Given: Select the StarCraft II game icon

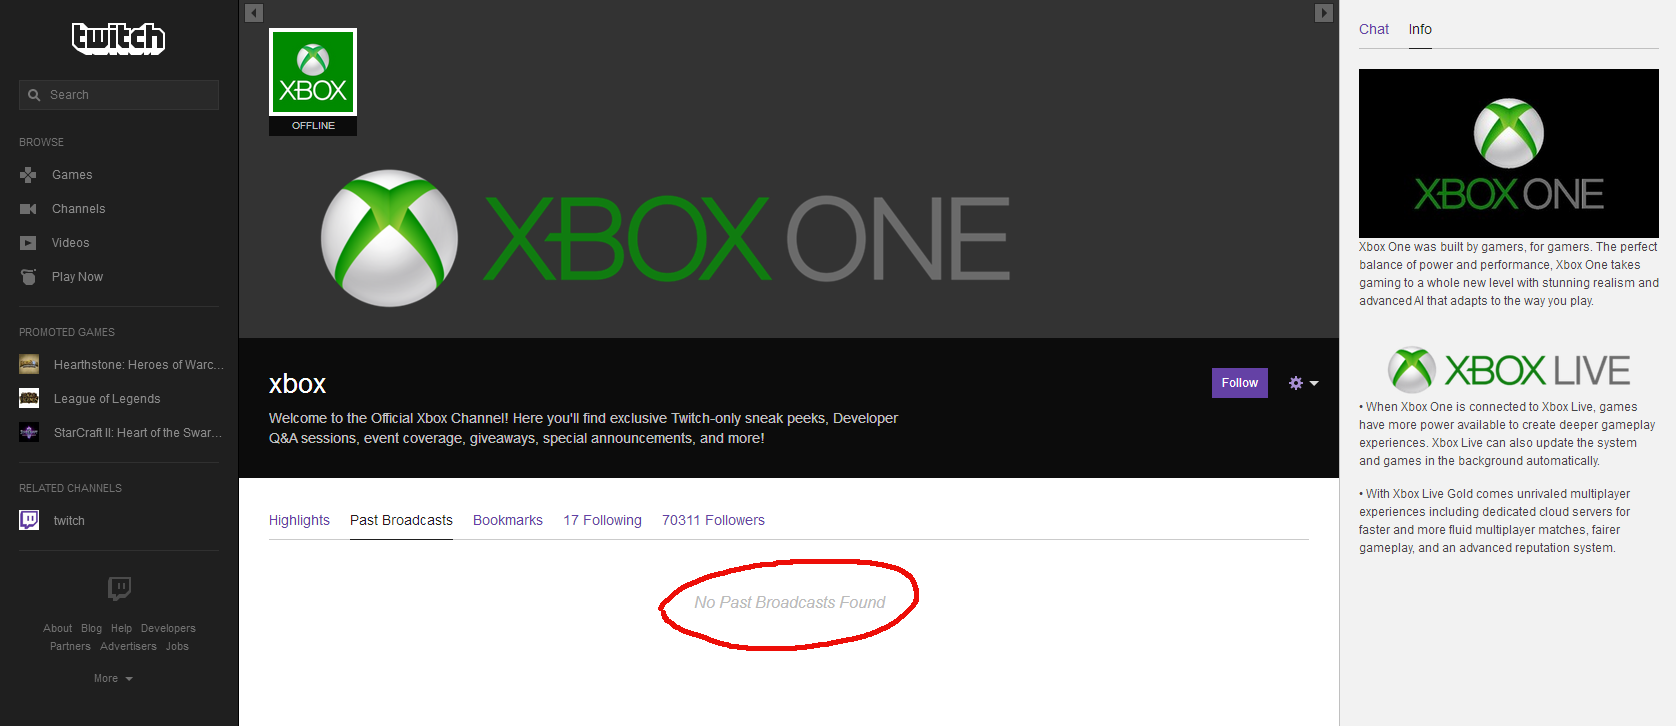Looking at the screenshot, I should point(29,433).
